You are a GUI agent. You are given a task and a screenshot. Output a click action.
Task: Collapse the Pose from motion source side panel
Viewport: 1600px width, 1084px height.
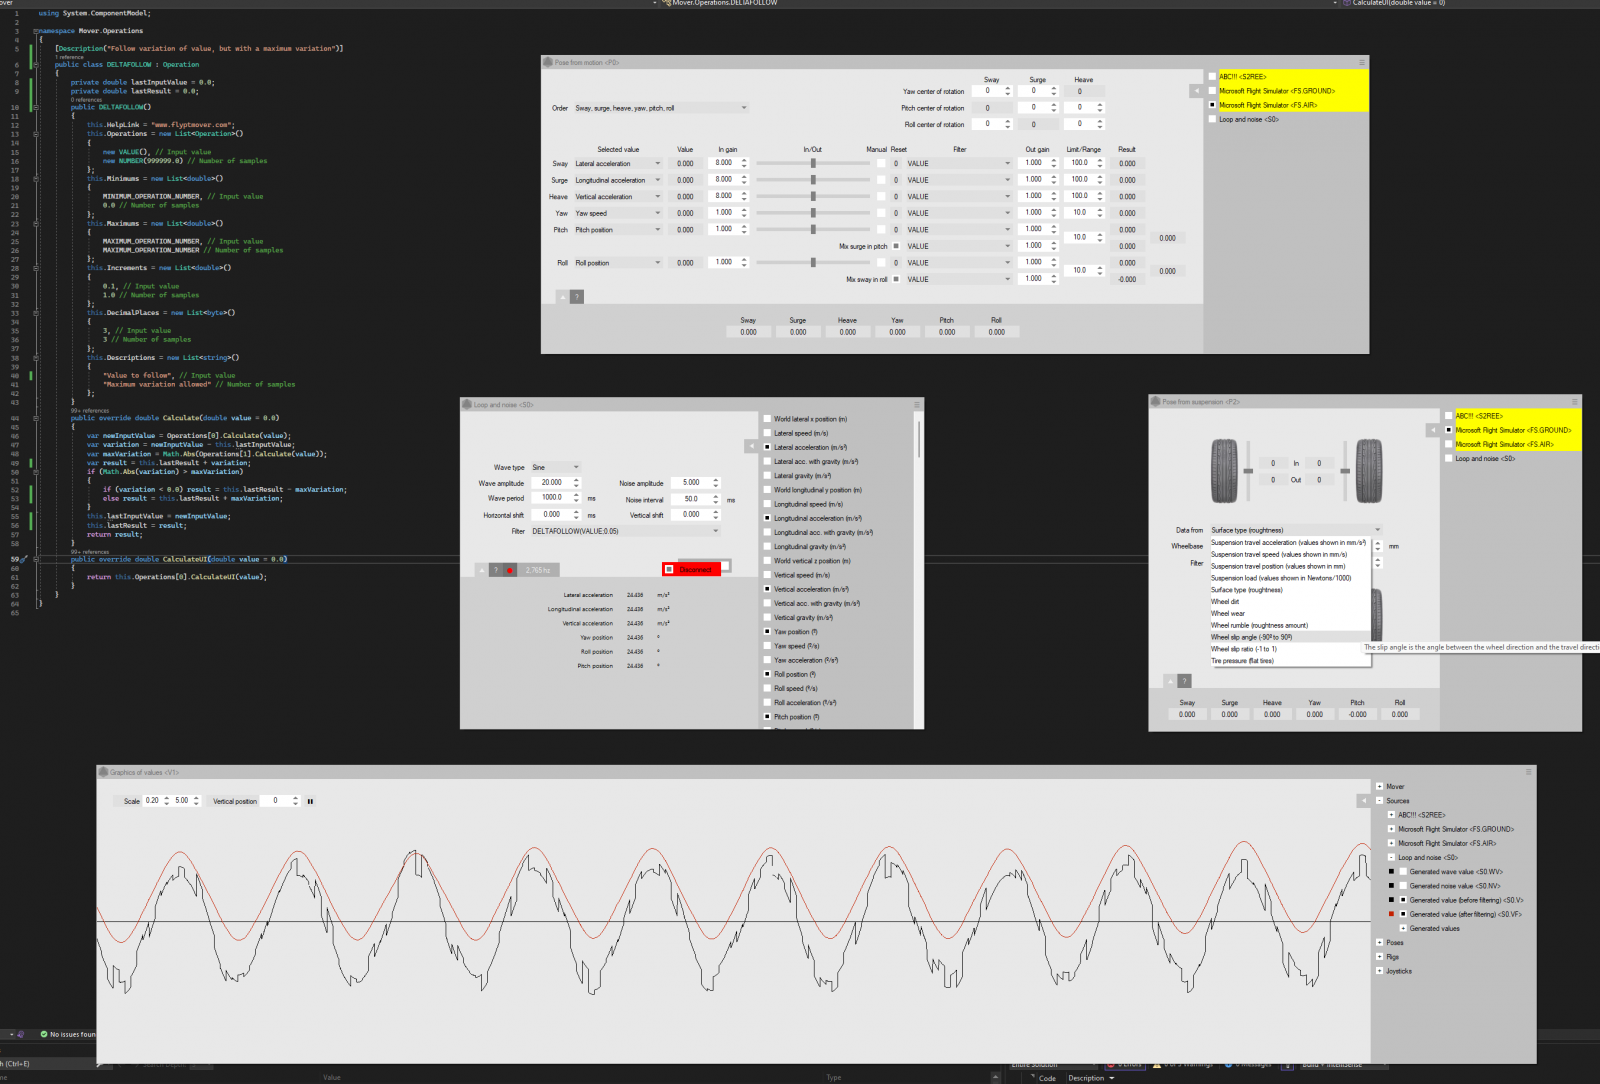(x=1196, y=91)
